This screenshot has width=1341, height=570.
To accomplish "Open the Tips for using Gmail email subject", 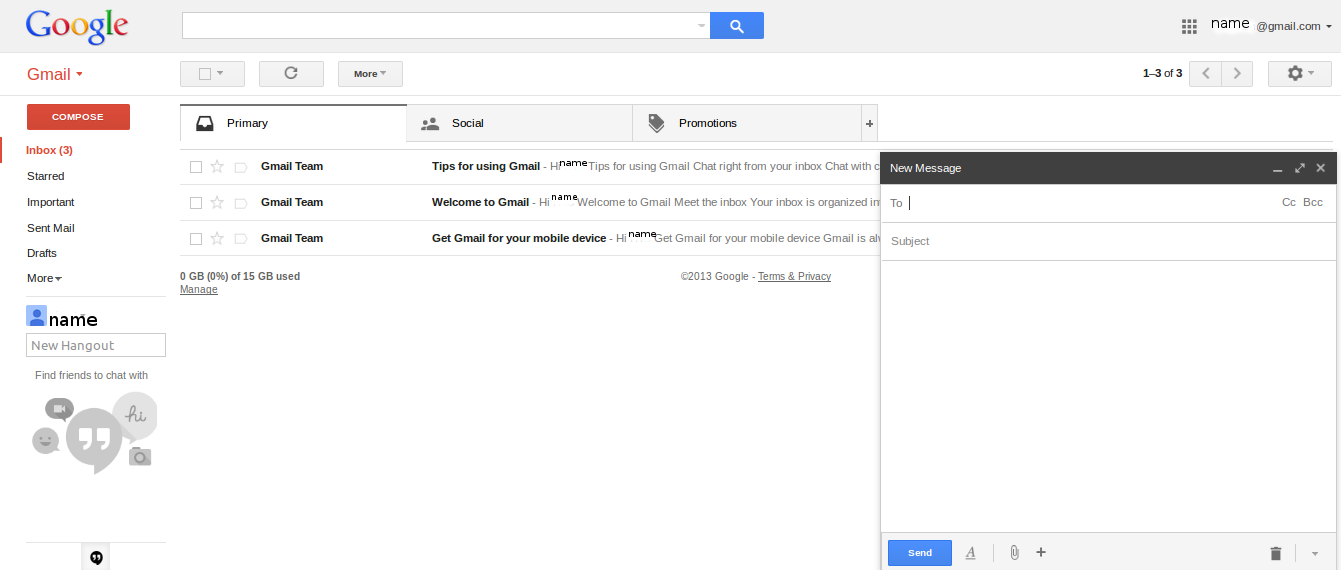I will coord(486,166).
